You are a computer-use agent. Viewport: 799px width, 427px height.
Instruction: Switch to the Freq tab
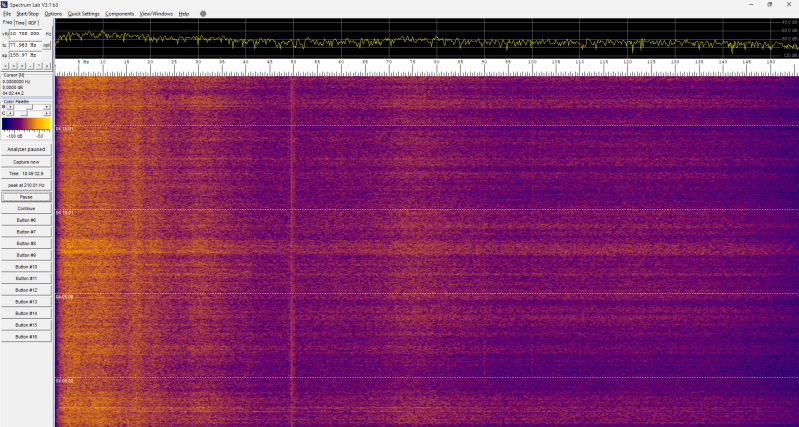click(7, 22)
